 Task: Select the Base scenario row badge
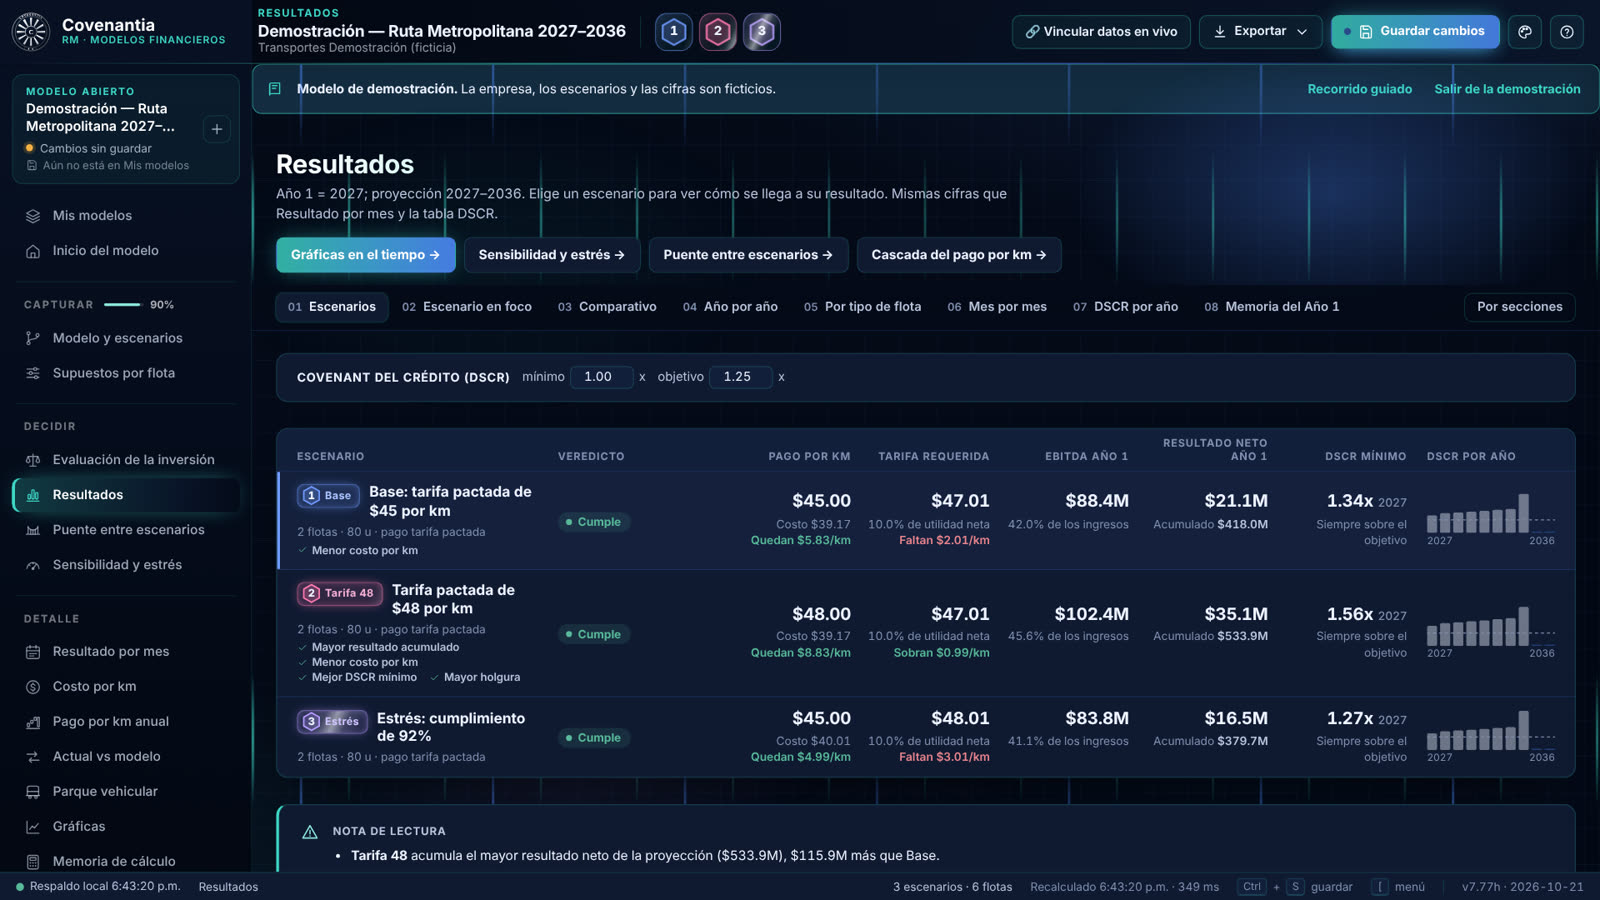pos(328,495)
